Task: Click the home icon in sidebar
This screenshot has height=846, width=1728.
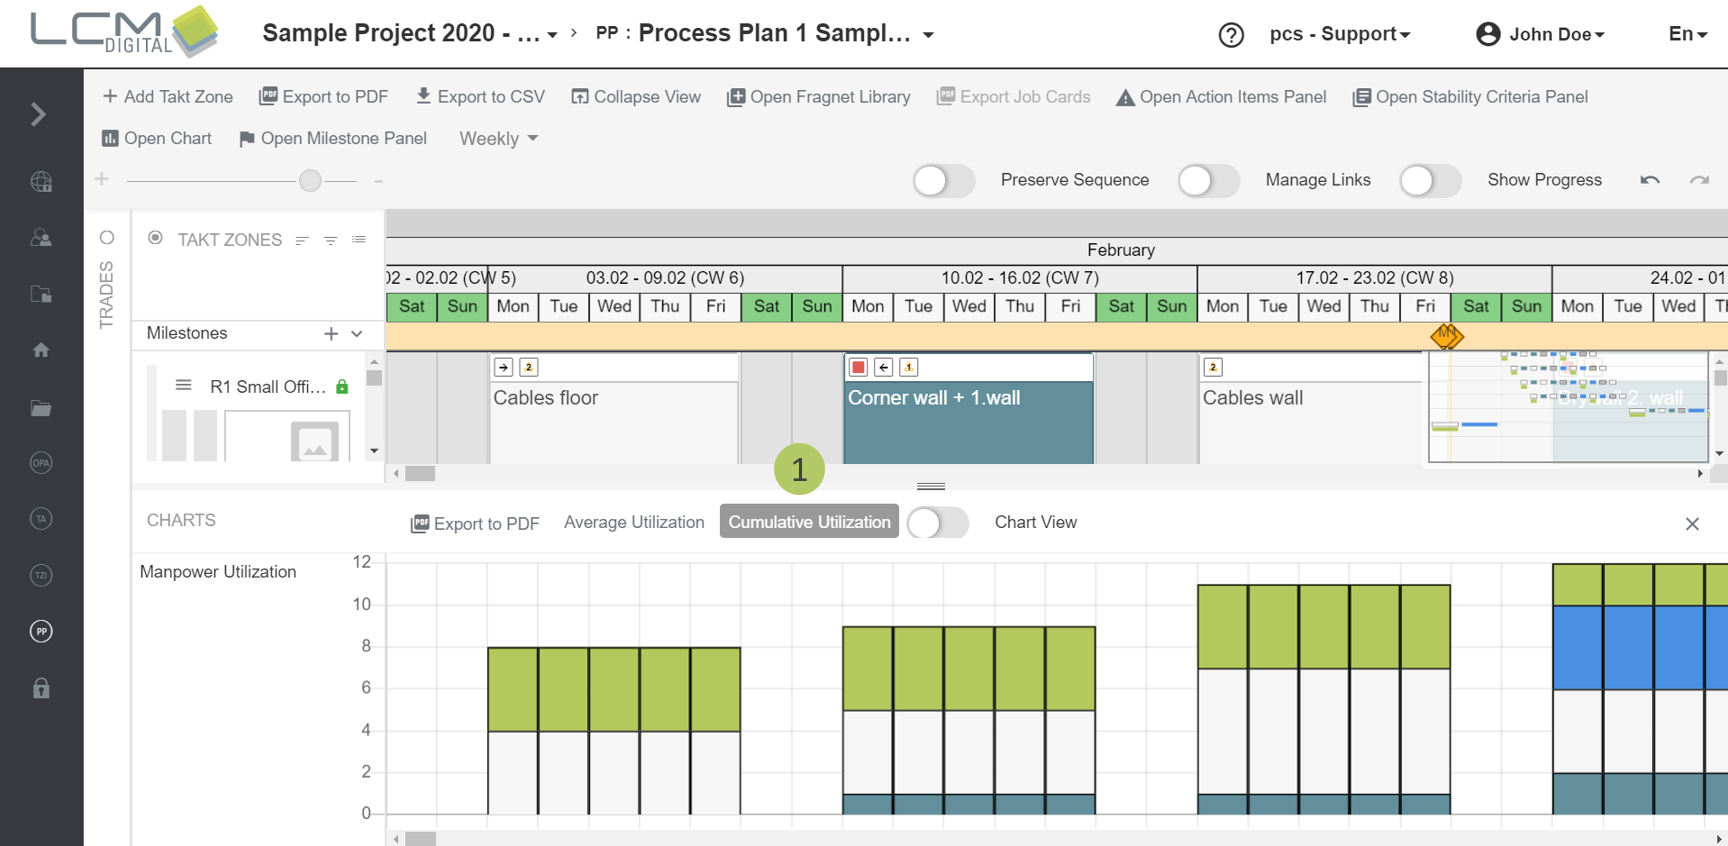Action: [x=41, y=350]
